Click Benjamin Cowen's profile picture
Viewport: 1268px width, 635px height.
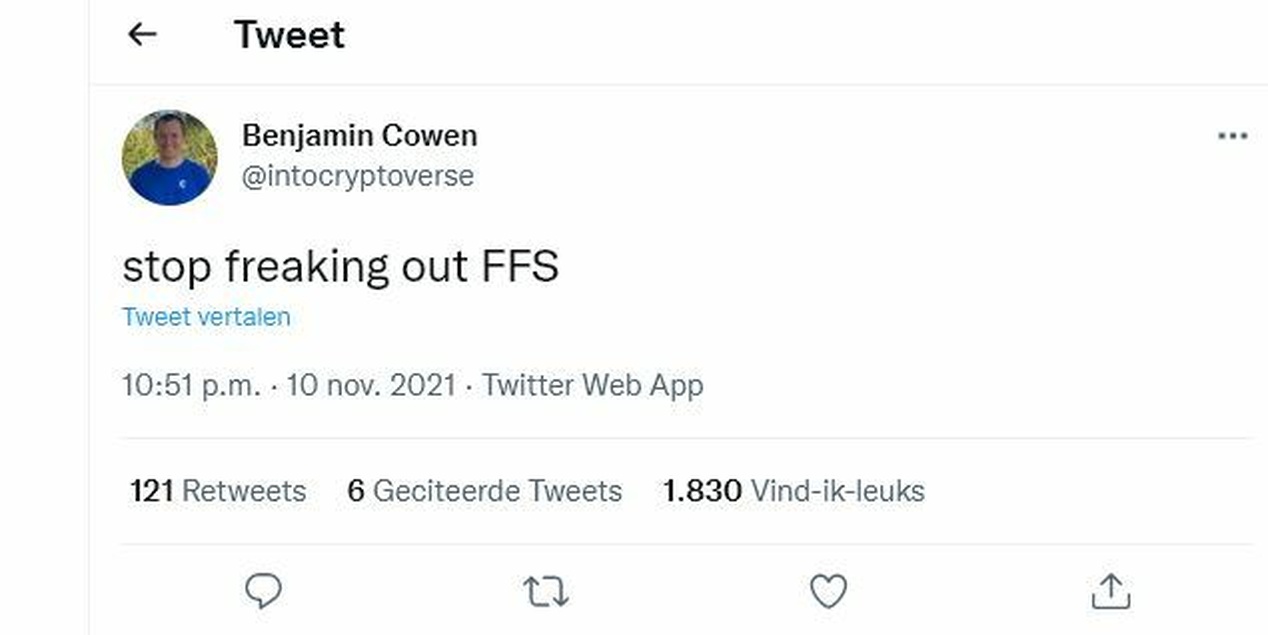(169, 157)
